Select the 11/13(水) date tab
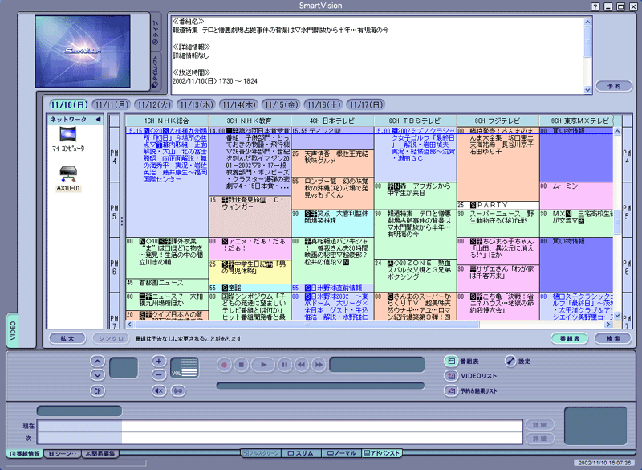 point(196,105)
